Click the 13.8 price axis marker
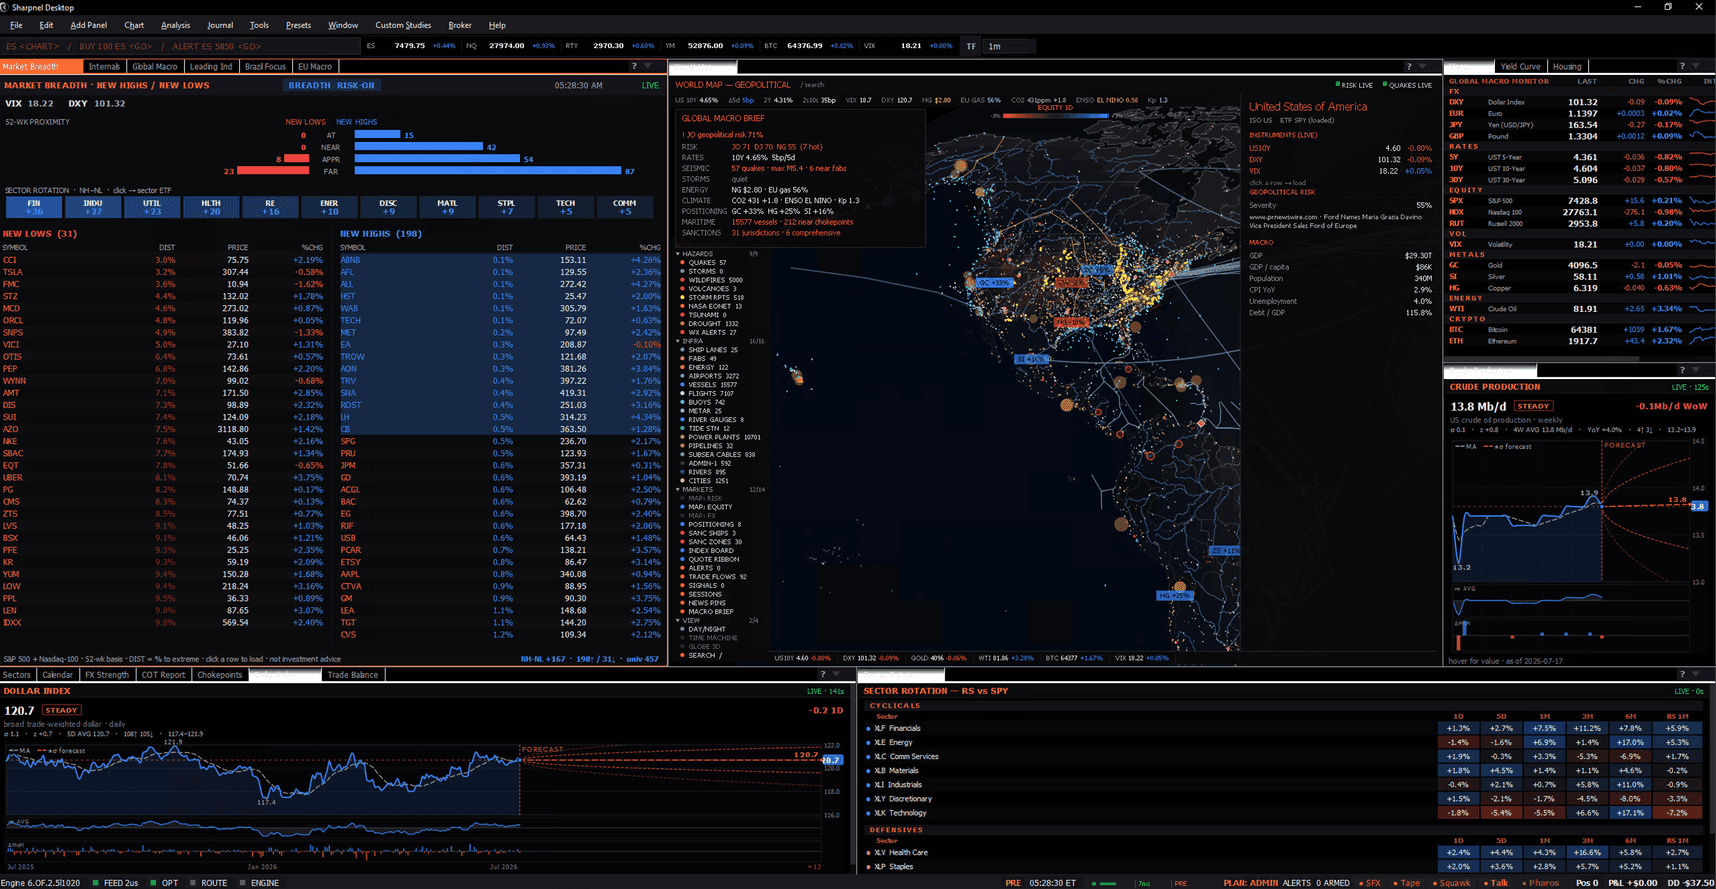The image size is (1716, 889). click(1698, 507)
